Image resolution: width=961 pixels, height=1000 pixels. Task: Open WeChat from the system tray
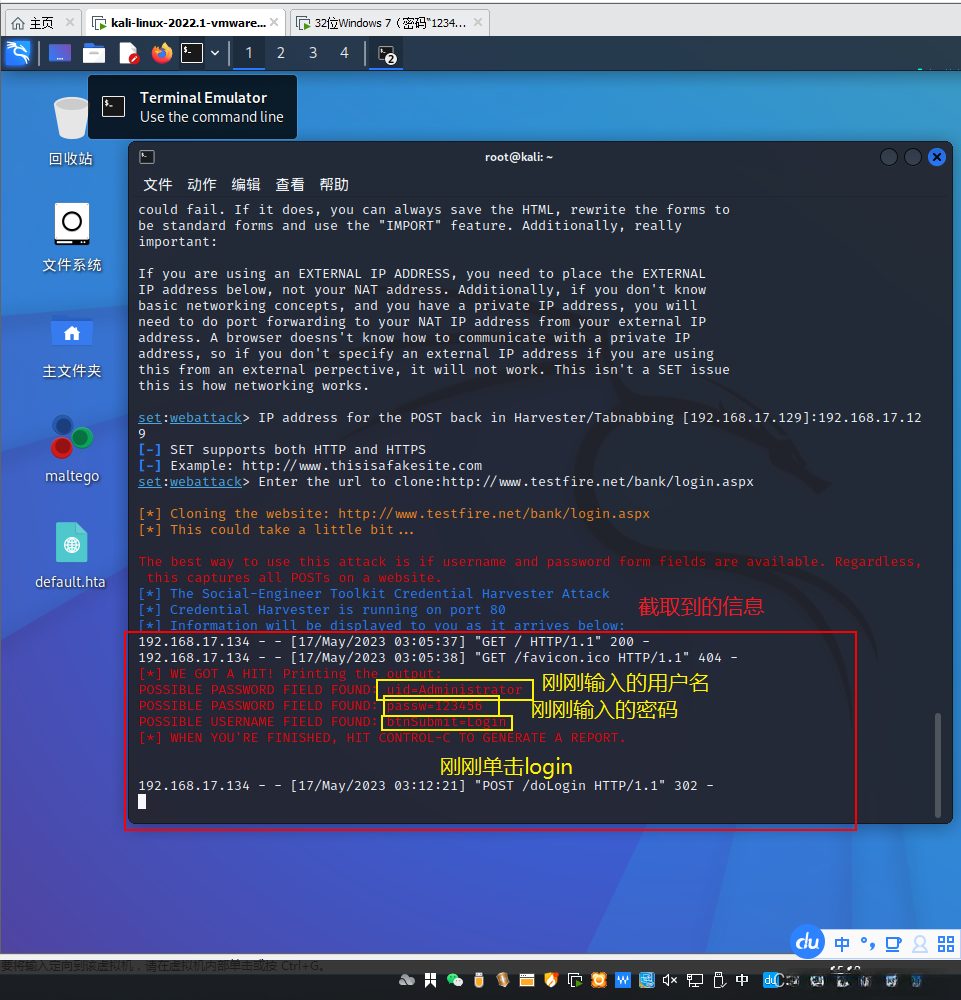[x=455, y=980]
